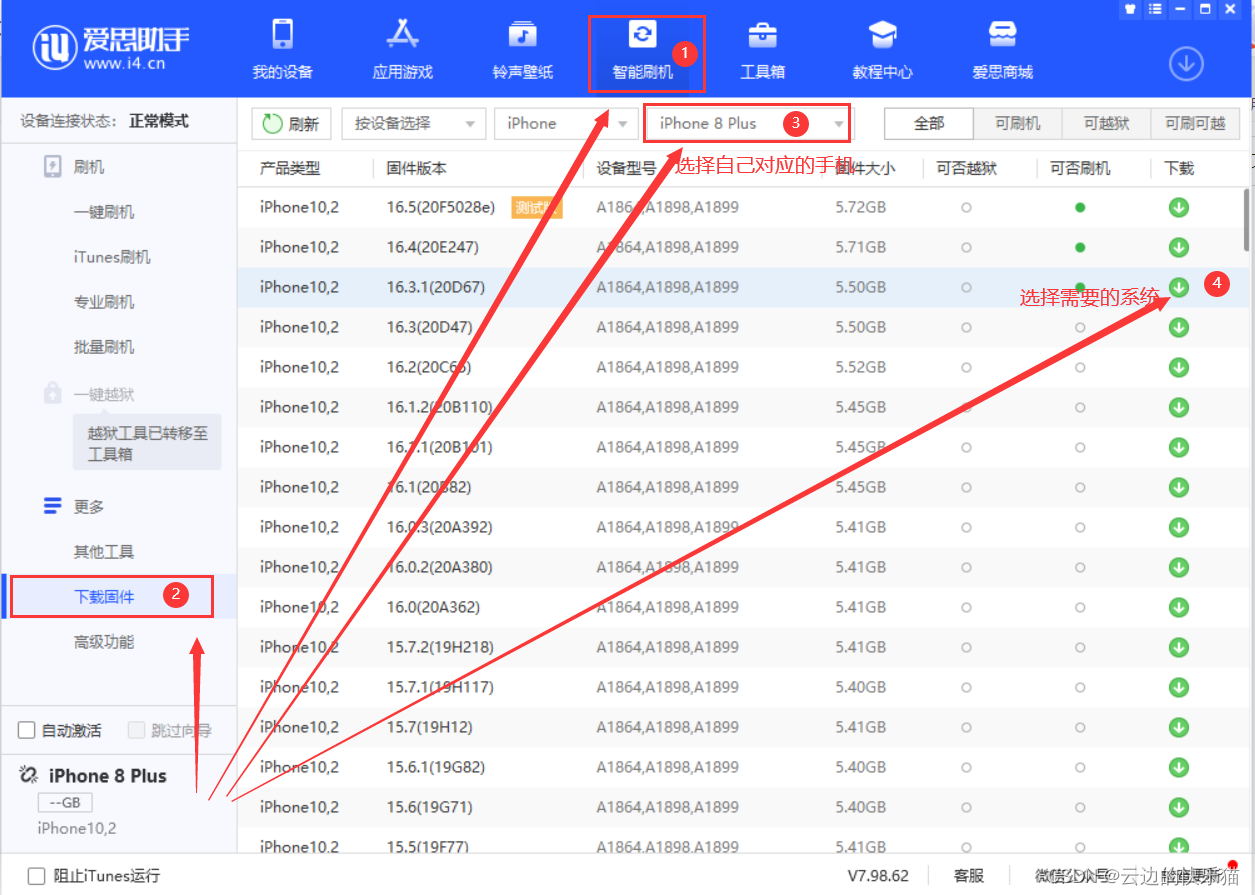Click the 客服 link in status bar
The image size is (1255, 895).
click(x=968, y=876)
